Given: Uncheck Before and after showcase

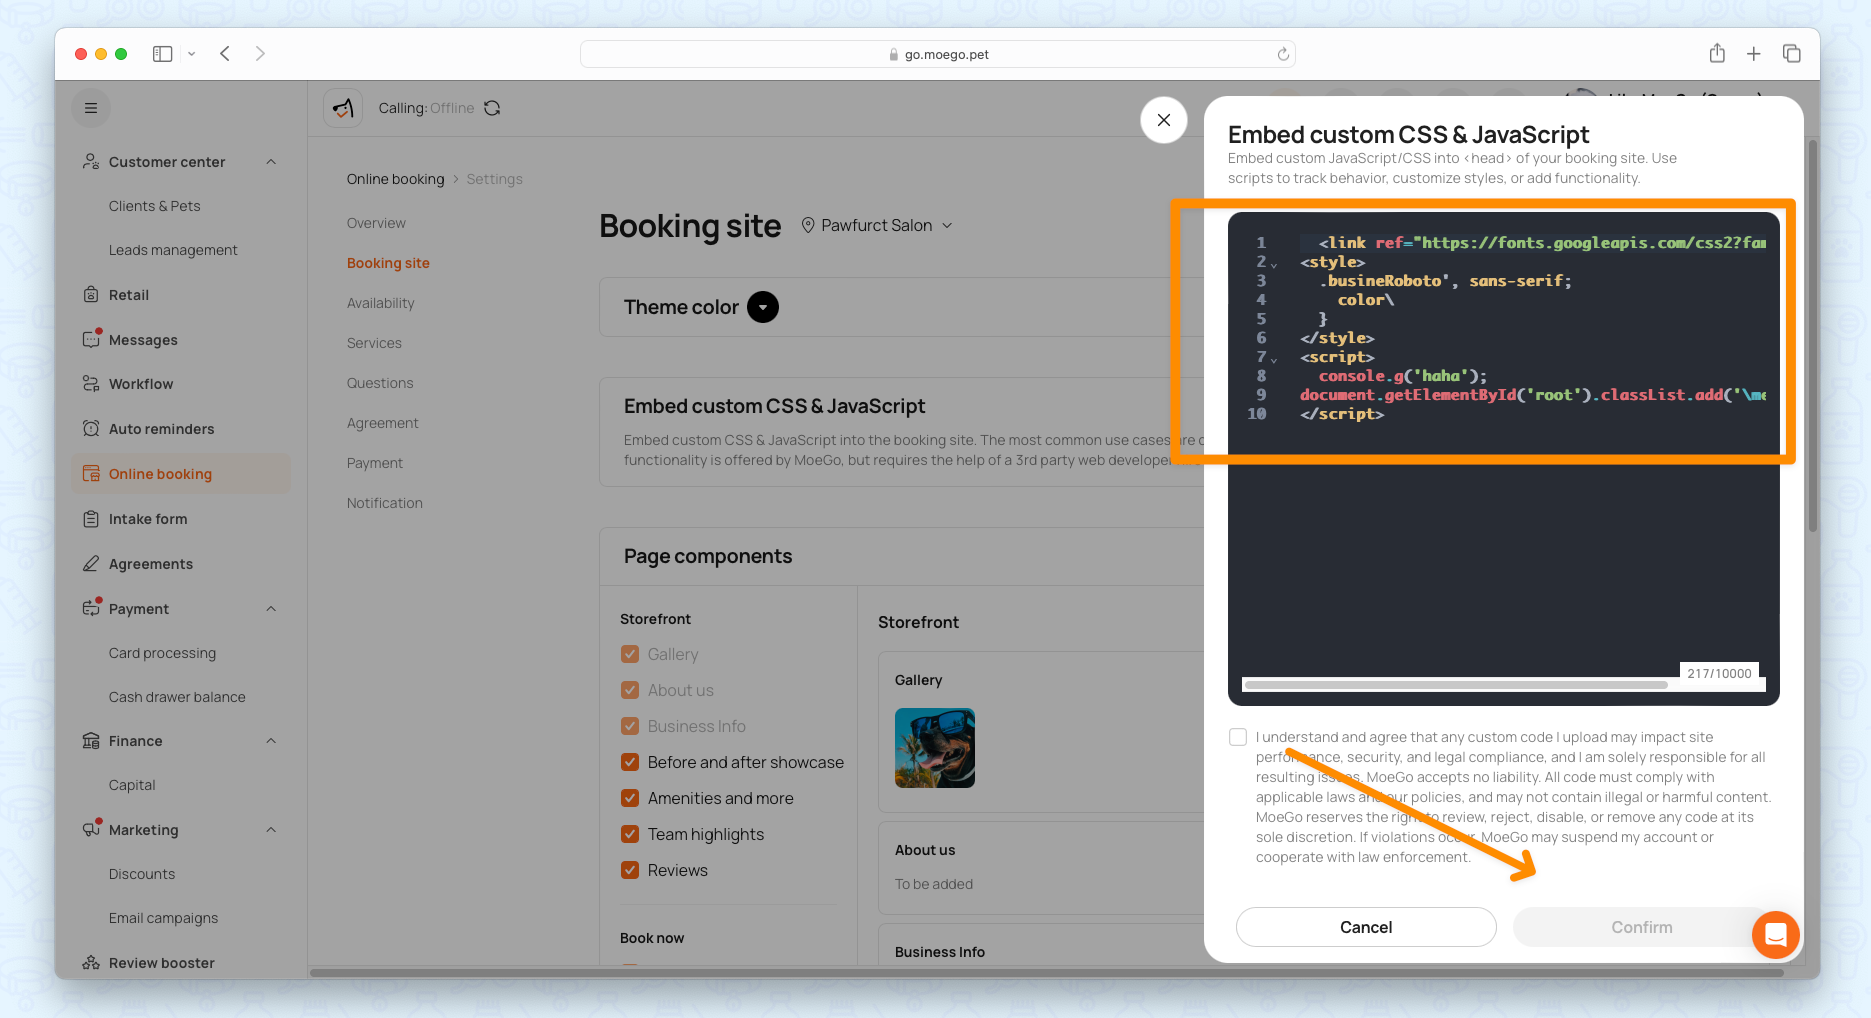Looking at the screenshot, I should pyautogui.click(x=630, y=762).
